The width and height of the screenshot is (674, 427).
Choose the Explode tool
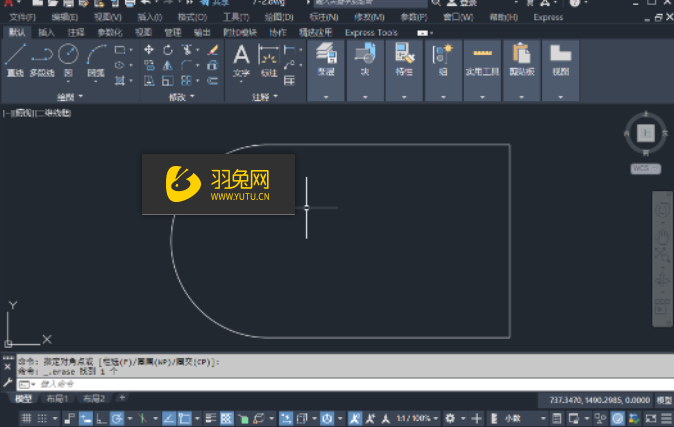(x=213, y=65)
